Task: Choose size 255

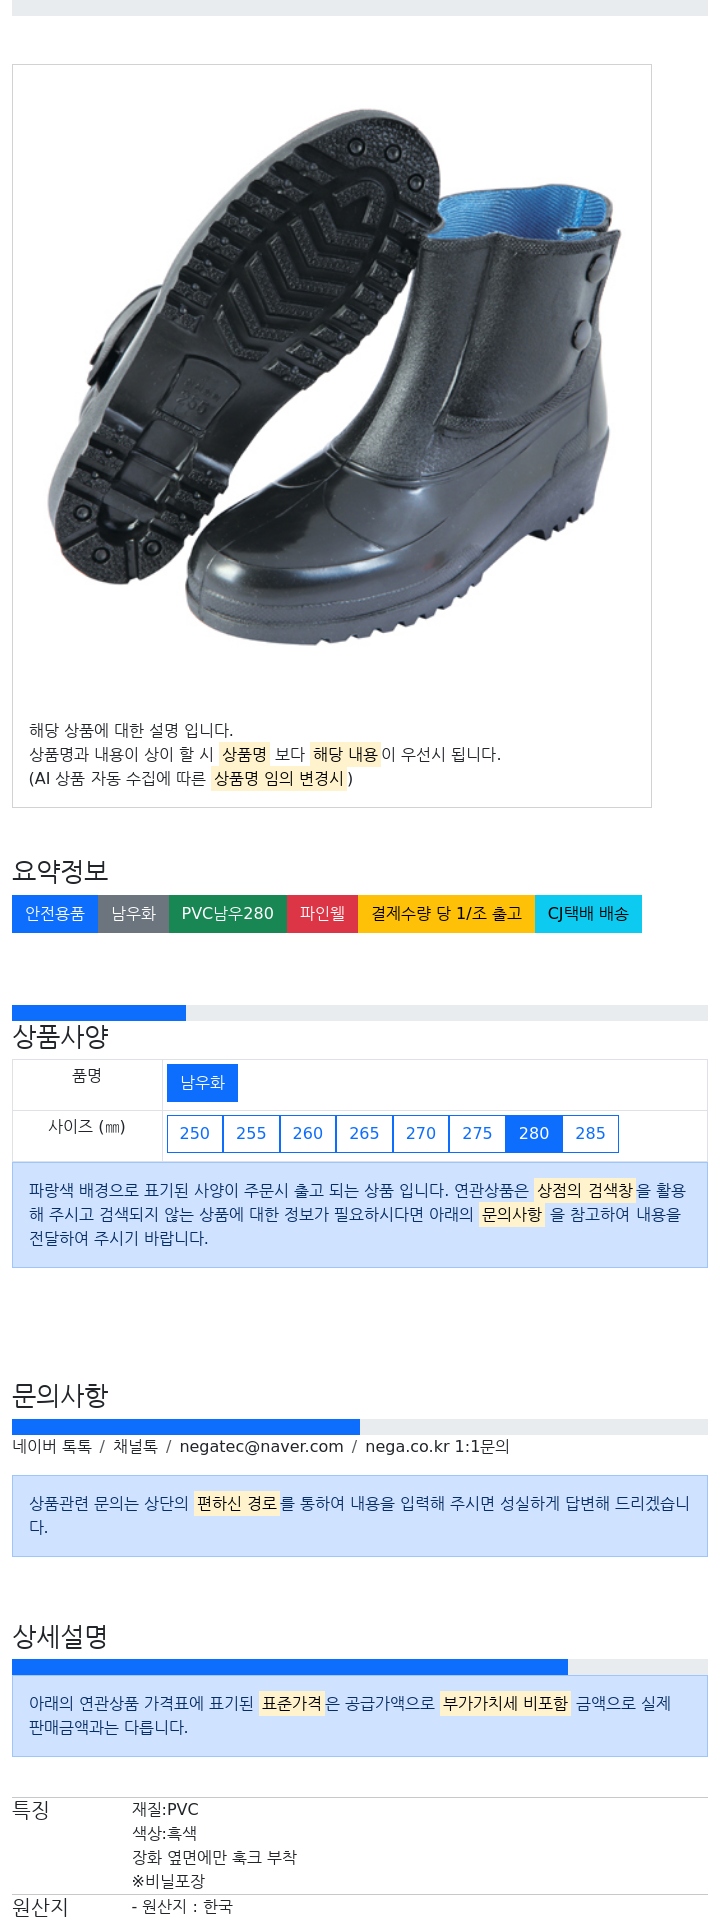Action: pyautogui.click(x=251, y=1134)
